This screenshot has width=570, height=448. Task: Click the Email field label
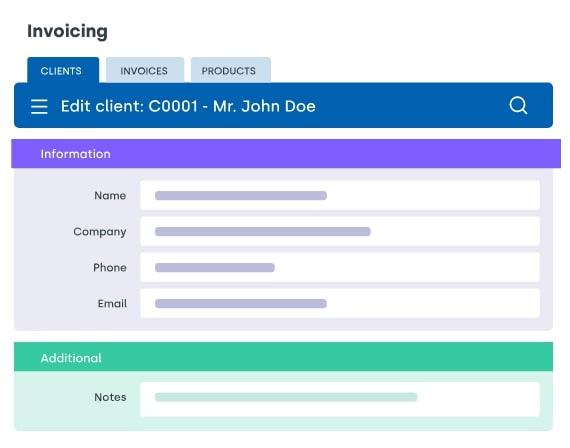112,304
